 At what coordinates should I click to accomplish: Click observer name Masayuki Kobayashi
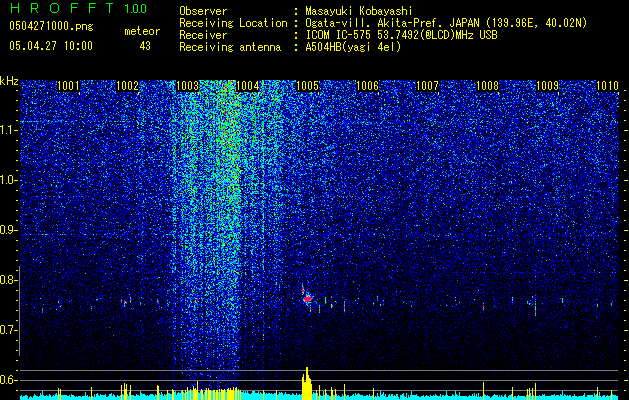(x=359, y=11)
